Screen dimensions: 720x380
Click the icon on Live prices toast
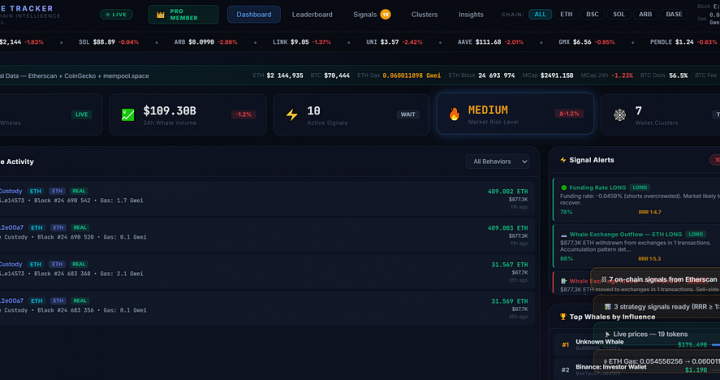[x=608, y=335]
